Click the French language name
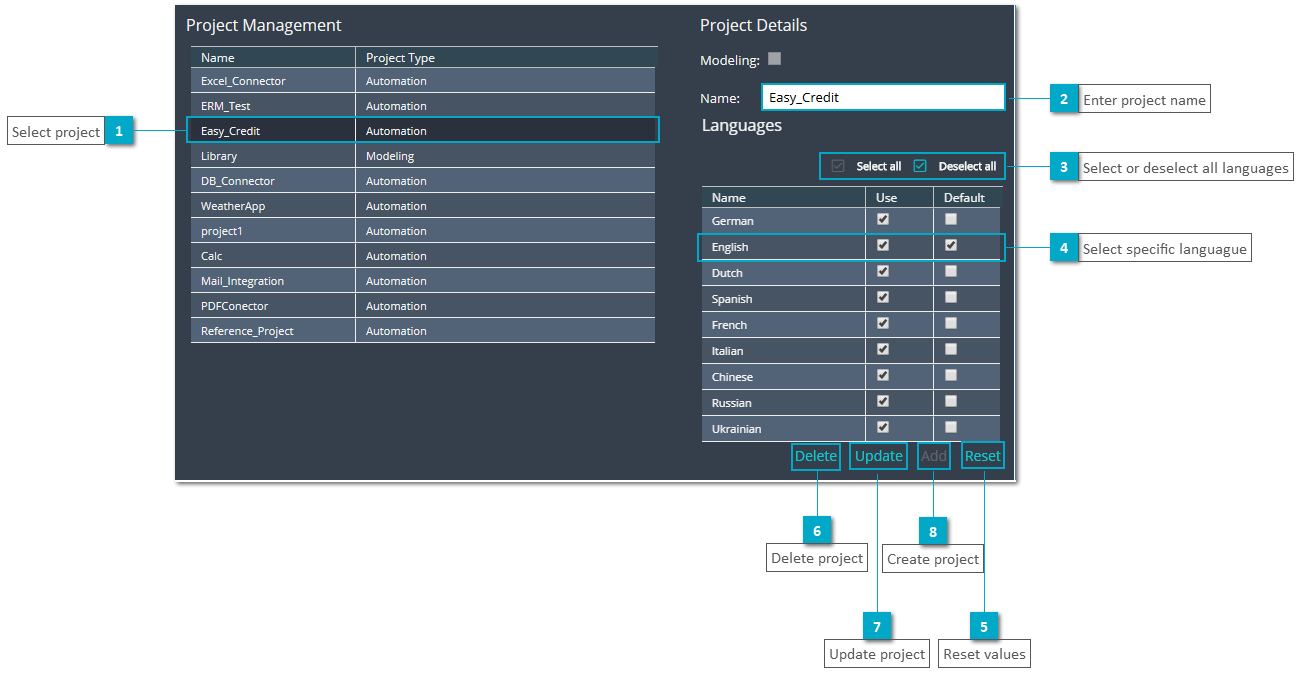 pos(729,325)
